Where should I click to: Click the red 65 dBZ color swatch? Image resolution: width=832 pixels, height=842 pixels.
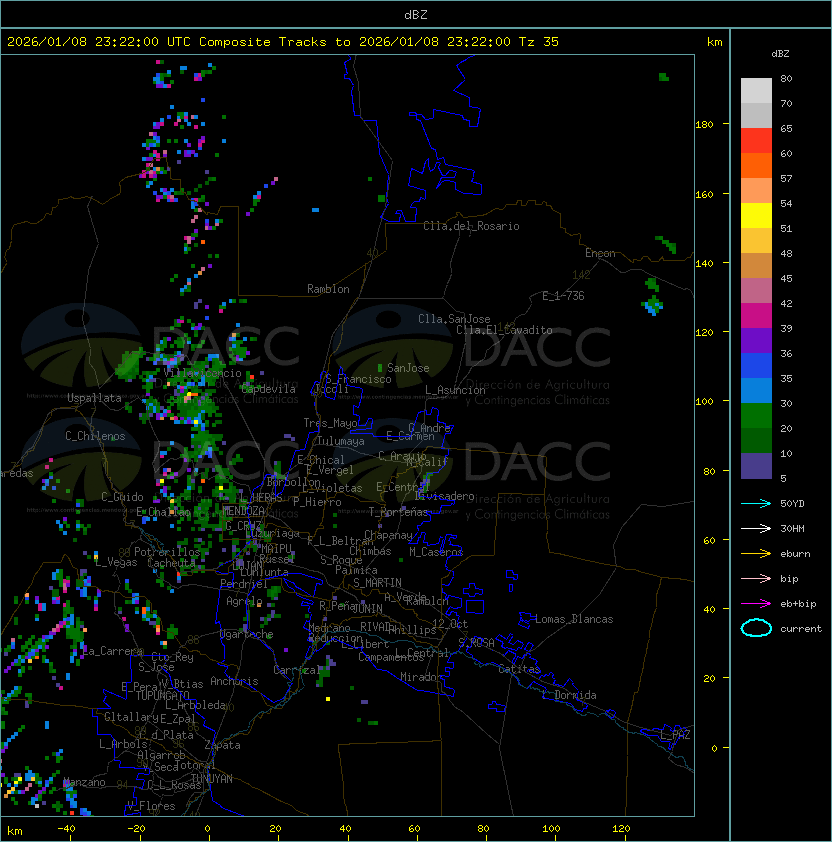[x=756, y=141]
